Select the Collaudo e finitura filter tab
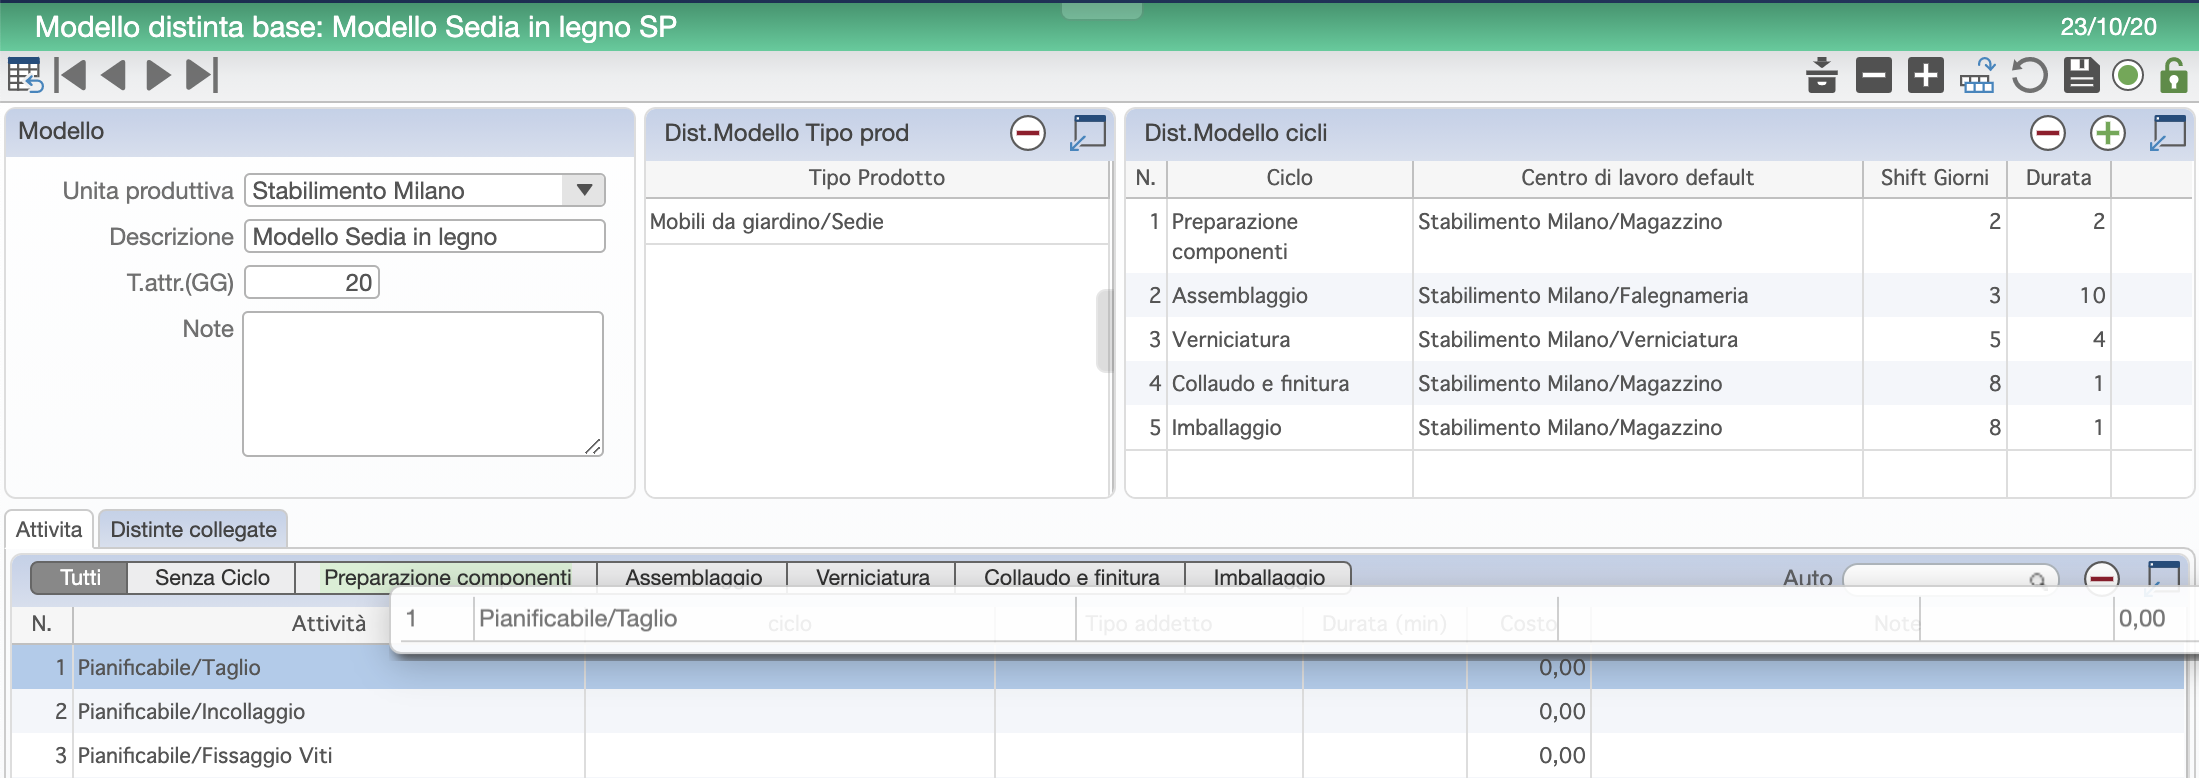This screenshot has width=2199, height=778. [1071, 577]
